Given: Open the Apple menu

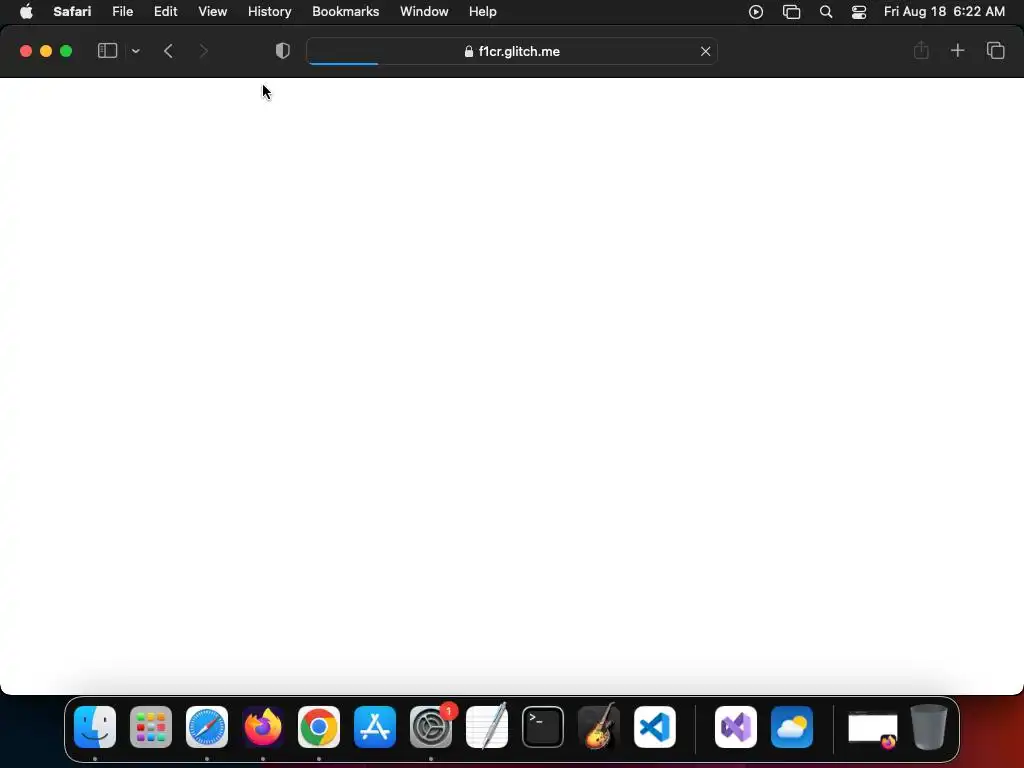Looking at the screenshot, I should pos(26,11).
